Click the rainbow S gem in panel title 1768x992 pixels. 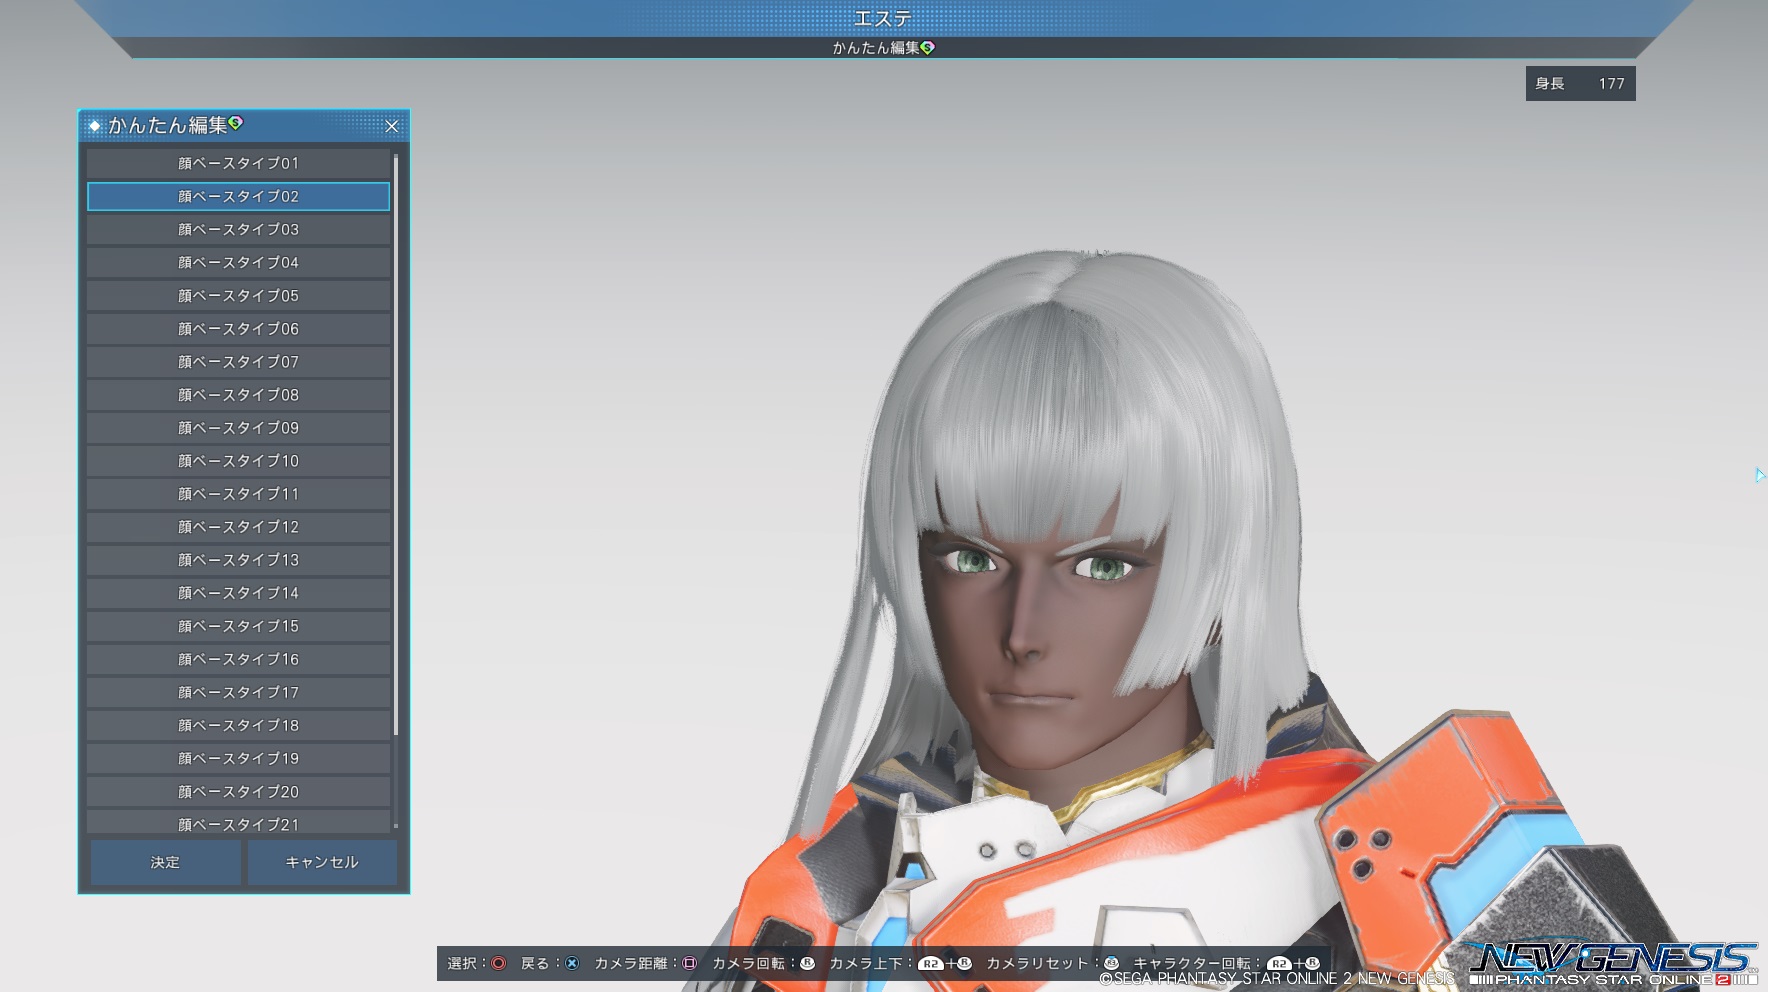236,123
